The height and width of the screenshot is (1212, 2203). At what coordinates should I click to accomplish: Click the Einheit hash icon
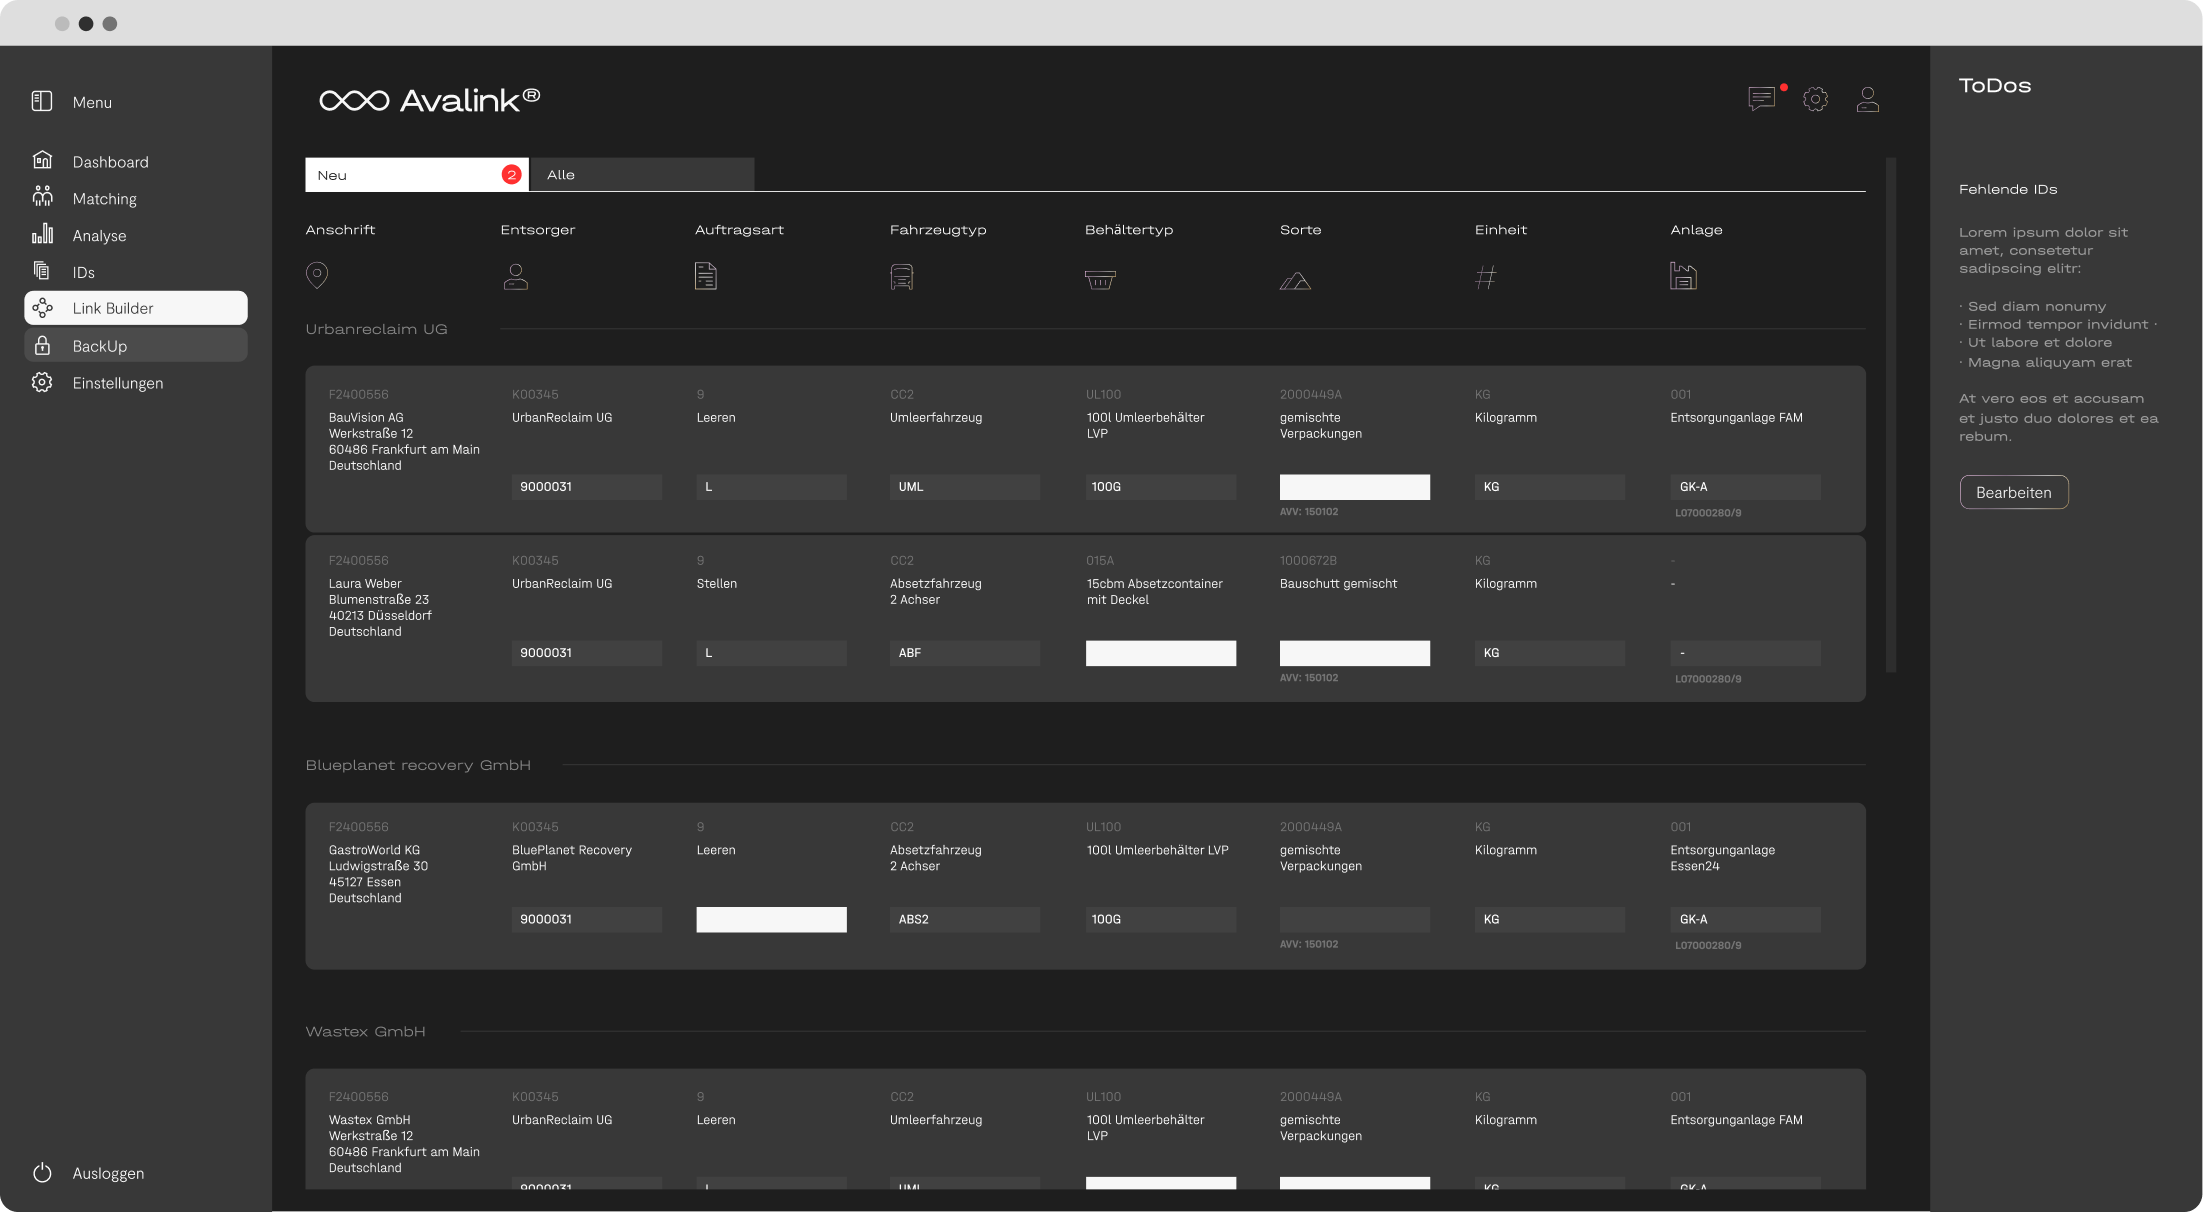[x=1485, y=278]
